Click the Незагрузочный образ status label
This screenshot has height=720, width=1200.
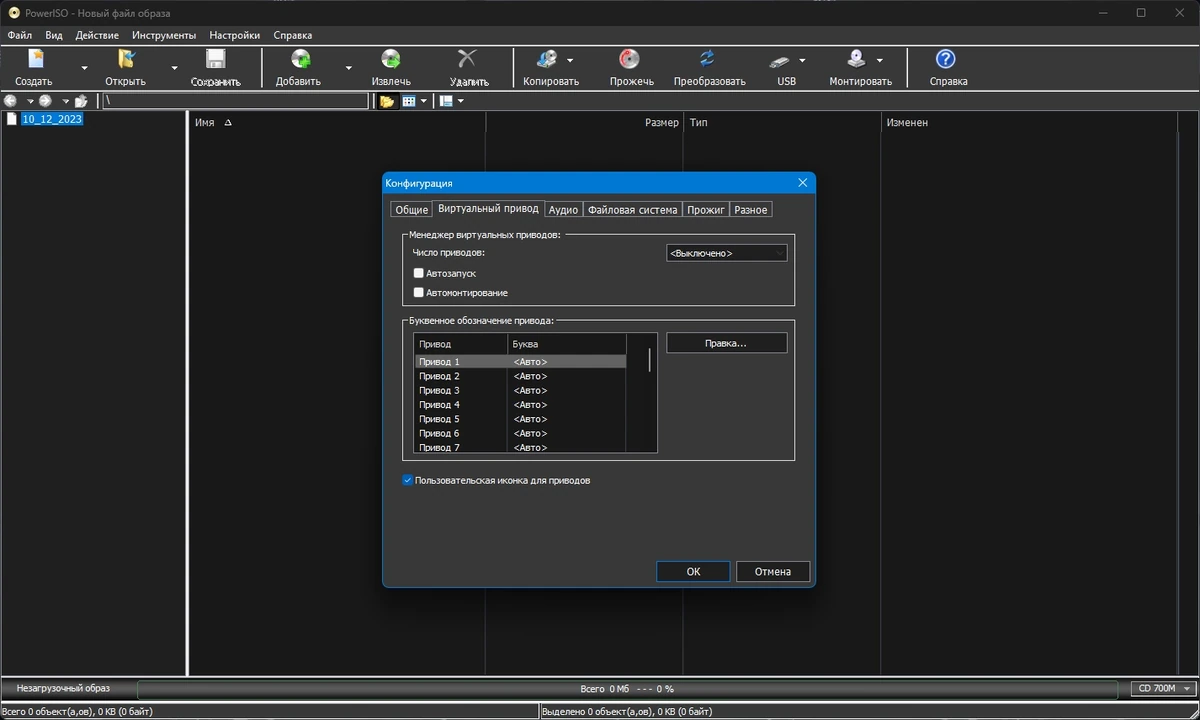tap(63, 688)
